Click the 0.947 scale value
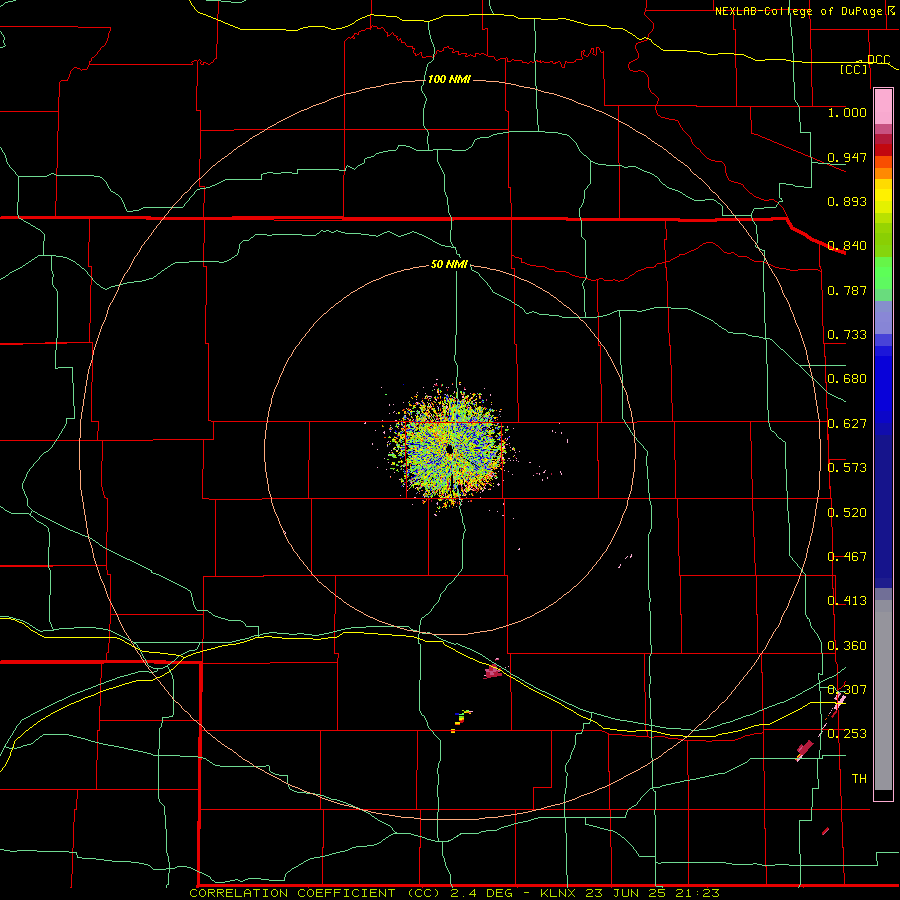This screenshot has width=900, height=900. click(847, 157)
